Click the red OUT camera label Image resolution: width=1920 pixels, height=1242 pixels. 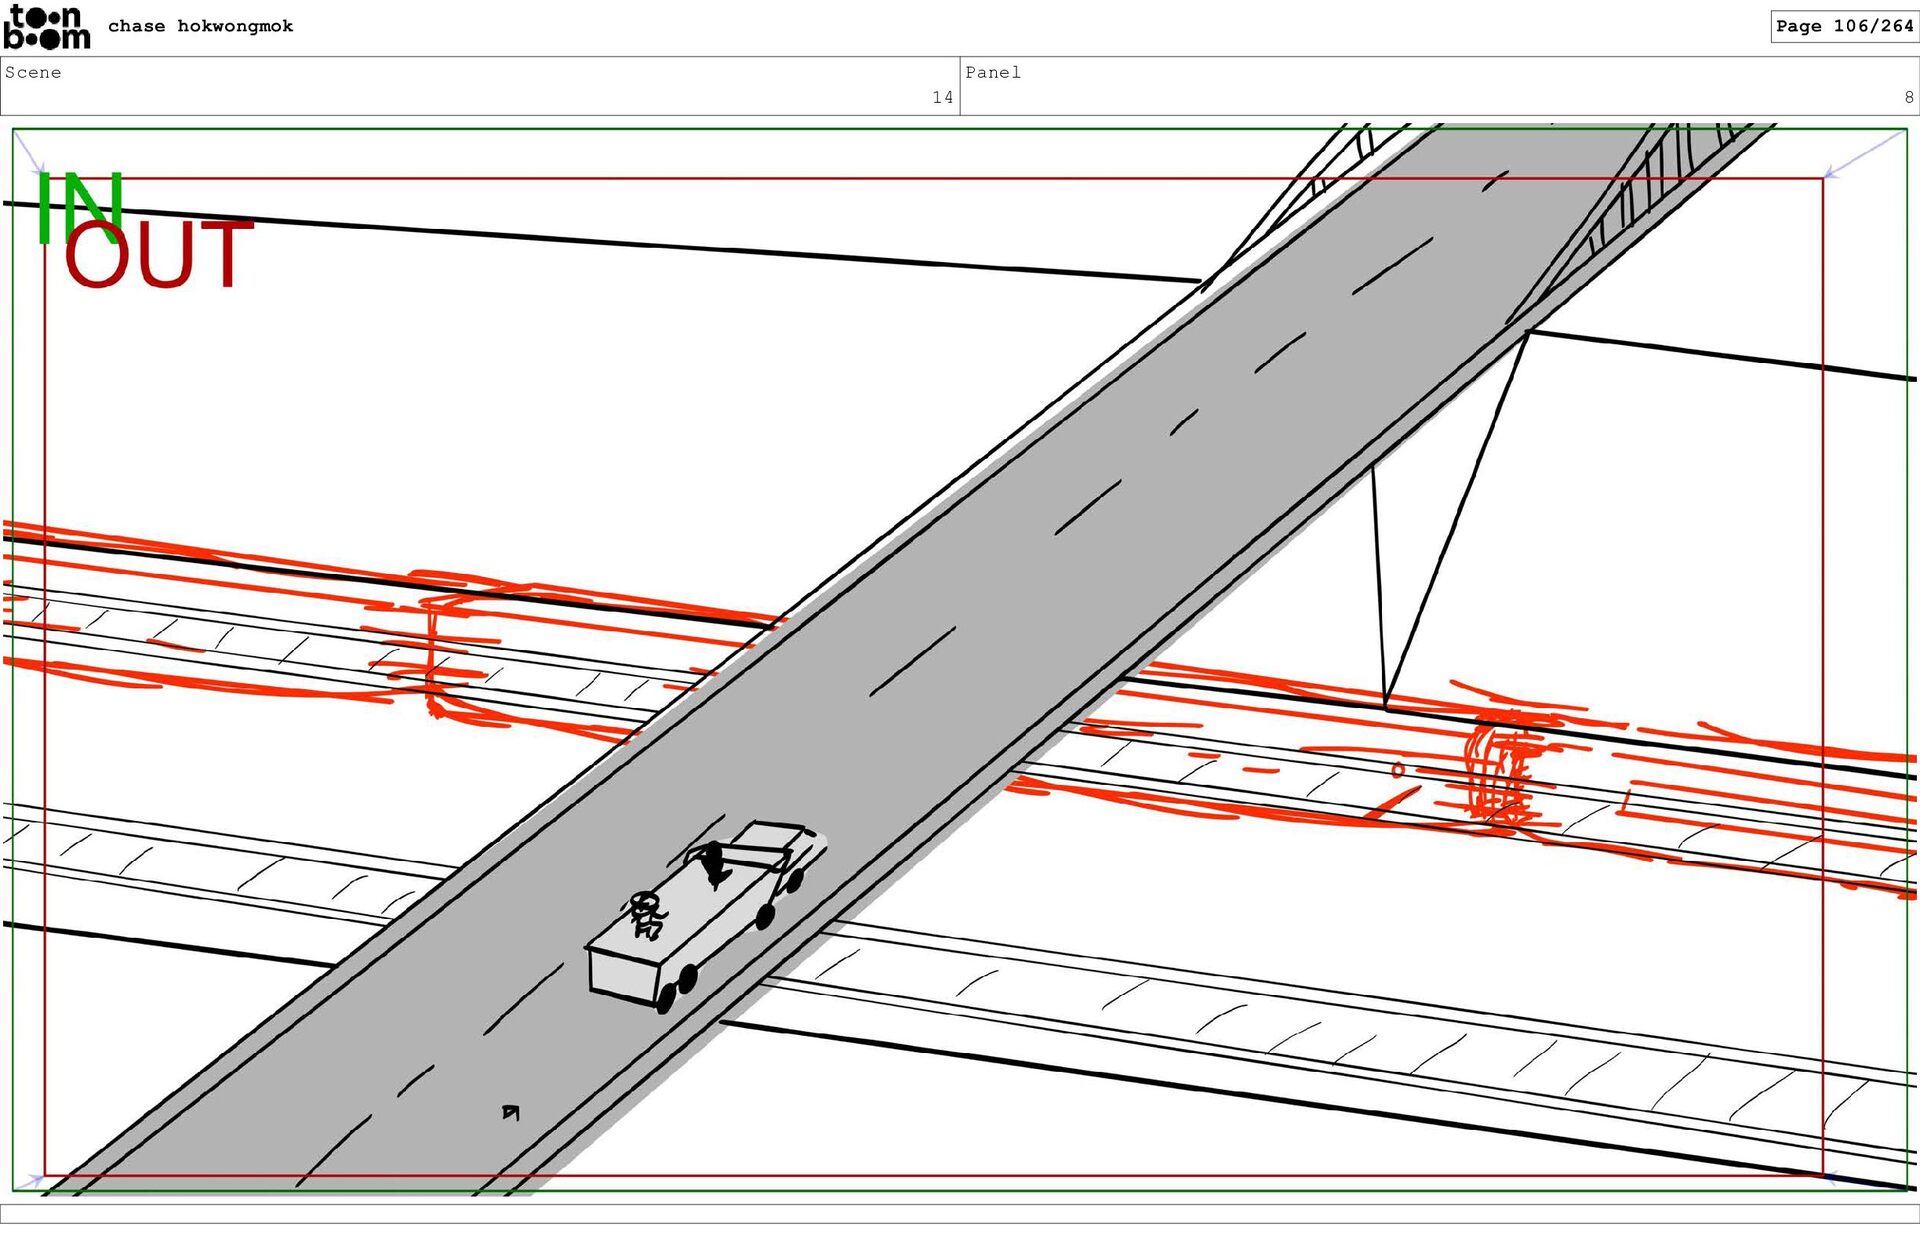pos(158,255)
